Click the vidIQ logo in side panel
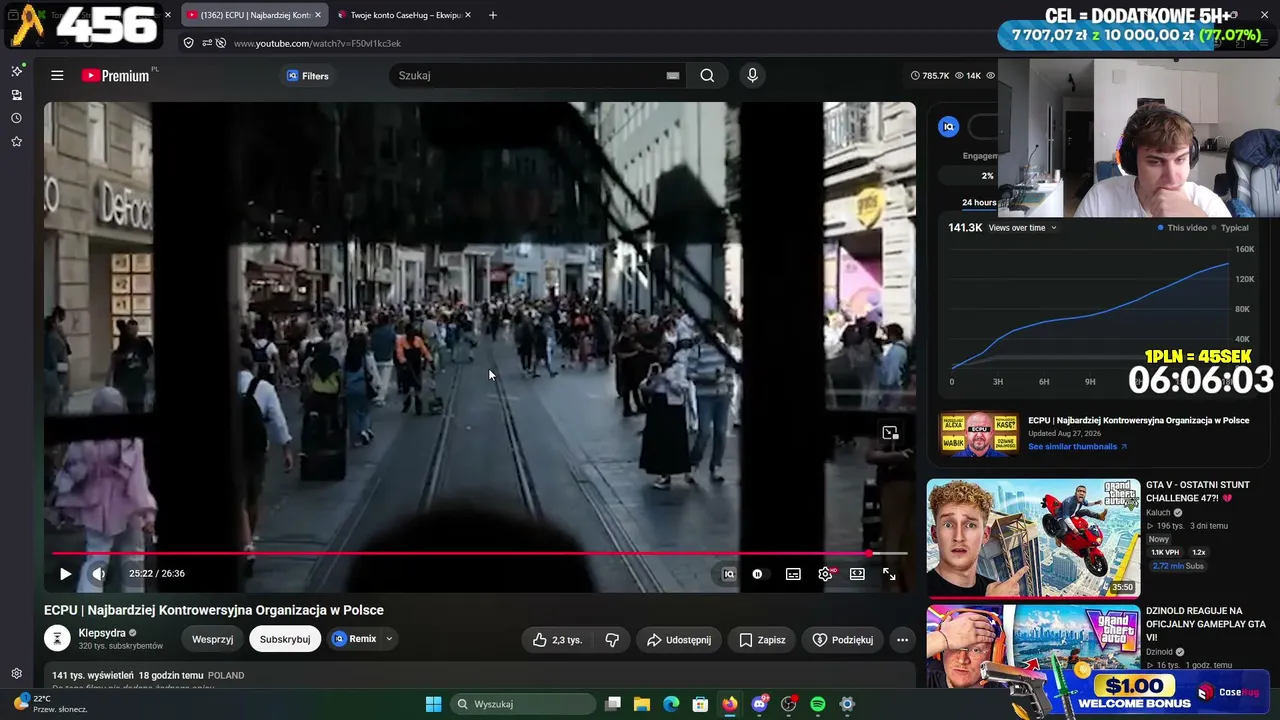Viewport: 1280px width, 720px height. (949, 126)
